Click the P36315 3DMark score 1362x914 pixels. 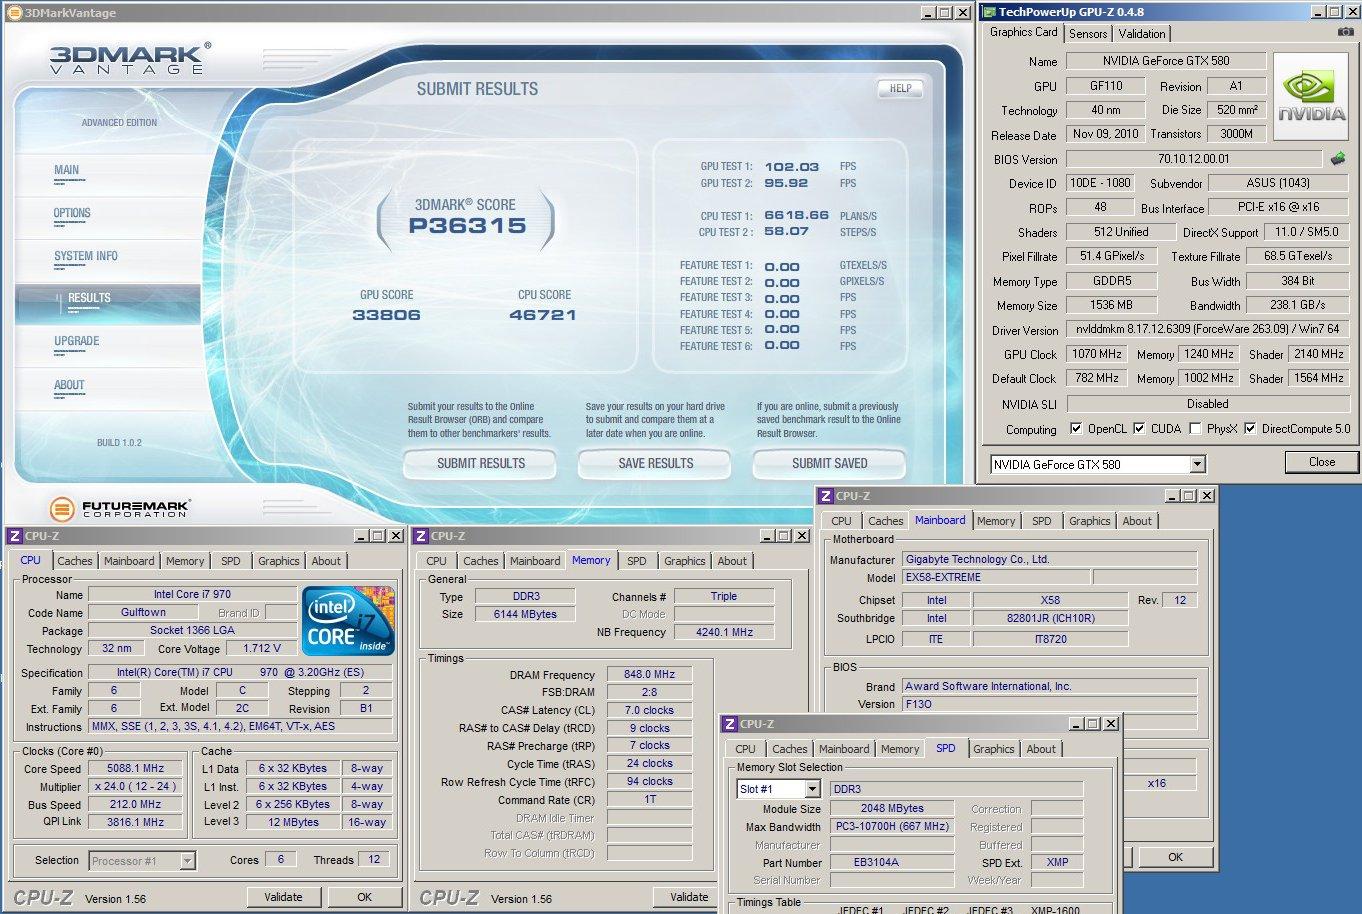pyautogui.click(x=467, y=226)
